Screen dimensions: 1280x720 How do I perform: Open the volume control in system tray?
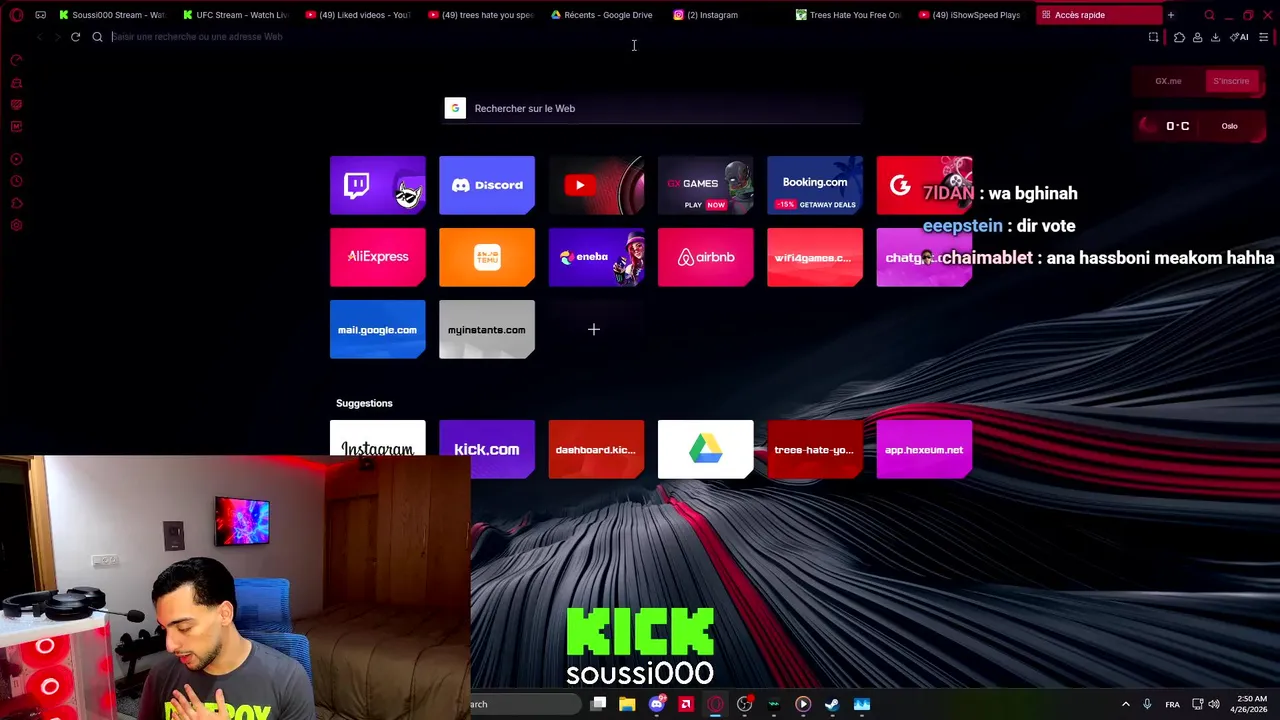pyautogui.click(x=1213, y=704)
